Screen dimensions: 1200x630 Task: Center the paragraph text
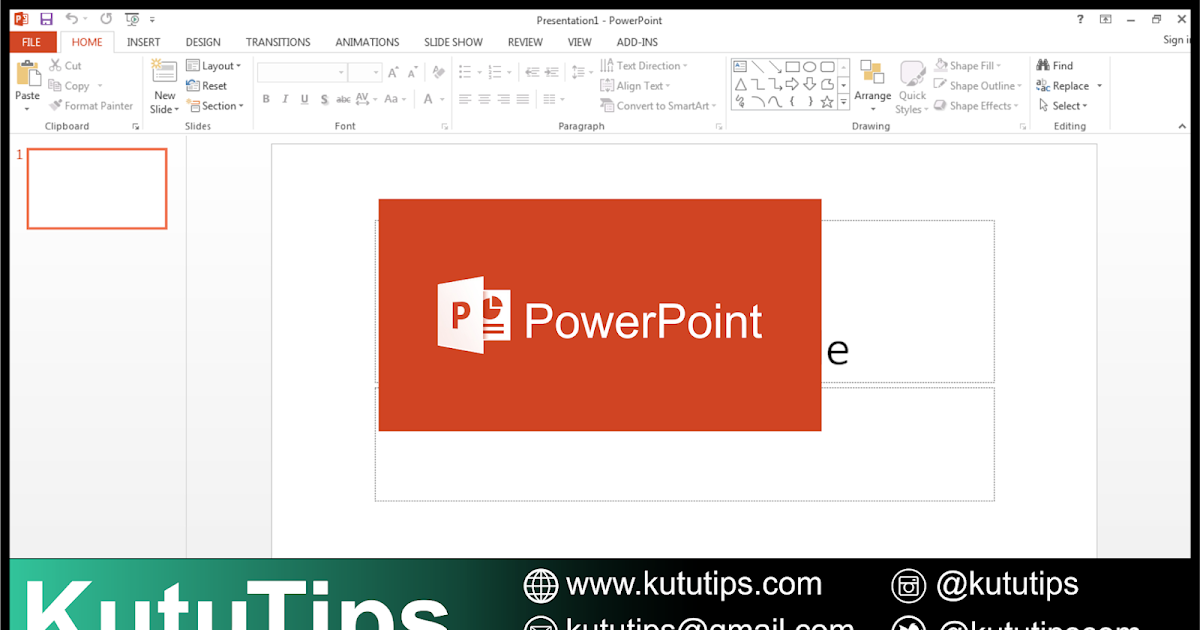484,99
